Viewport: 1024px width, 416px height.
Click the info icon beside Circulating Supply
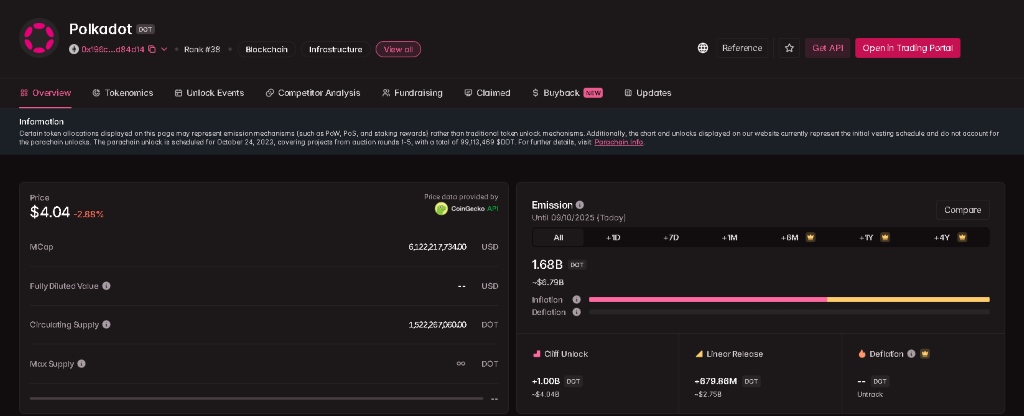pyautogui.click(x=107, y=324)
